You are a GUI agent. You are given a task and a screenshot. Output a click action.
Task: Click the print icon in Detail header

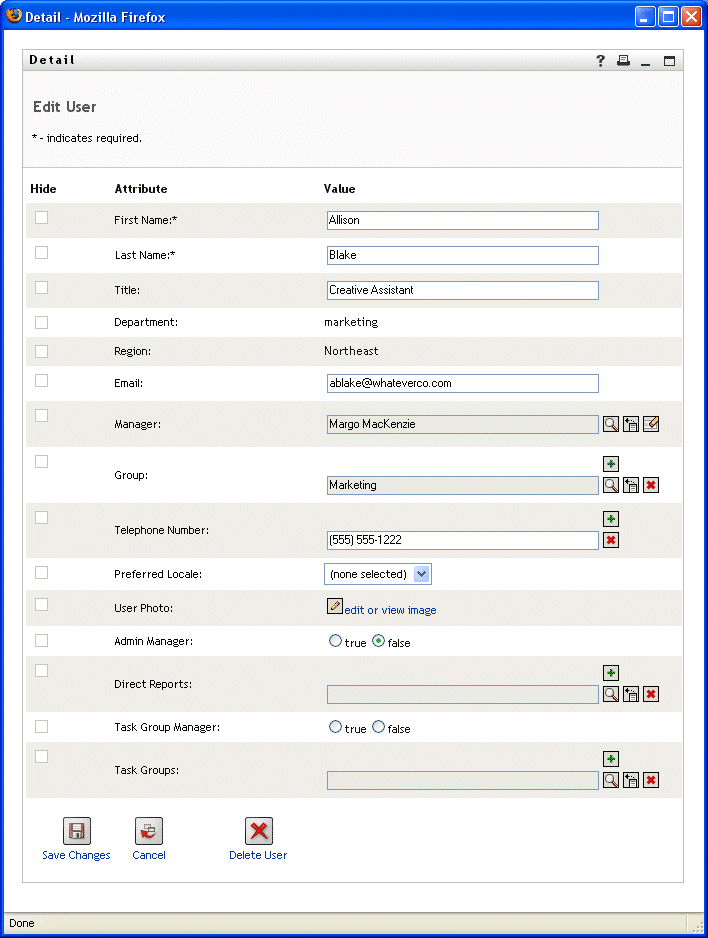click(x=623, y=61)
